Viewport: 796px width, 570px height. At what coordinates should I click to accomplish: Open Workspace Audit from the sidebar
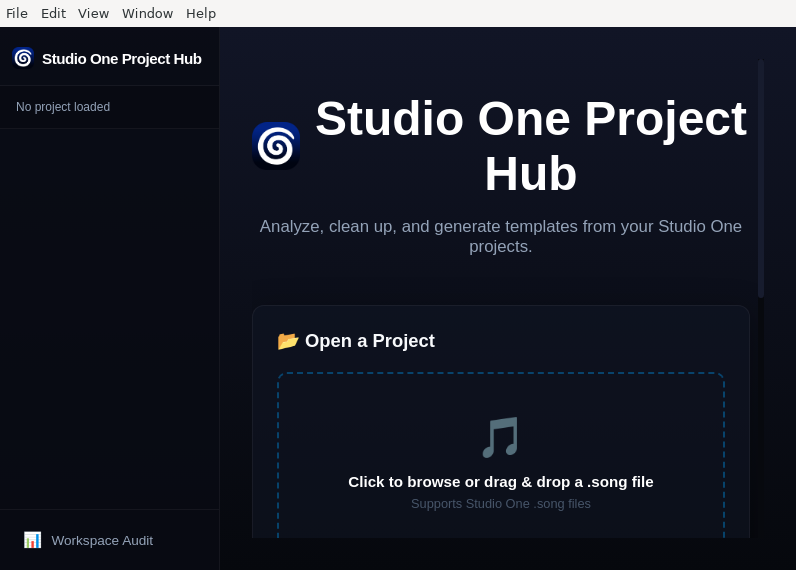(x=109, y=540)
